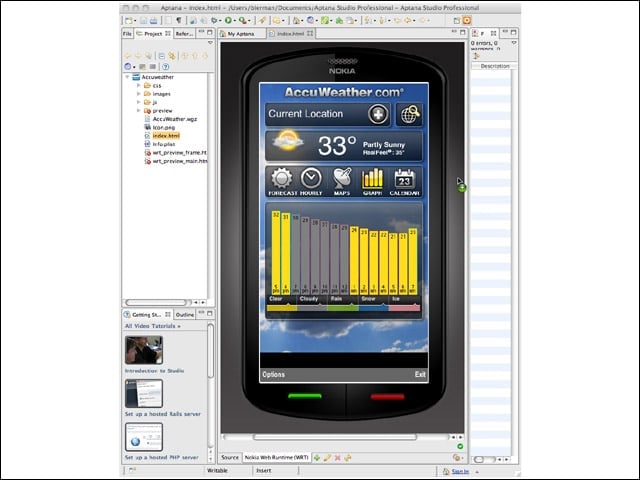This screenshot has height=480, width=640.
Task: Click the green call key on the phone
Action: click(x=304, y=396)
